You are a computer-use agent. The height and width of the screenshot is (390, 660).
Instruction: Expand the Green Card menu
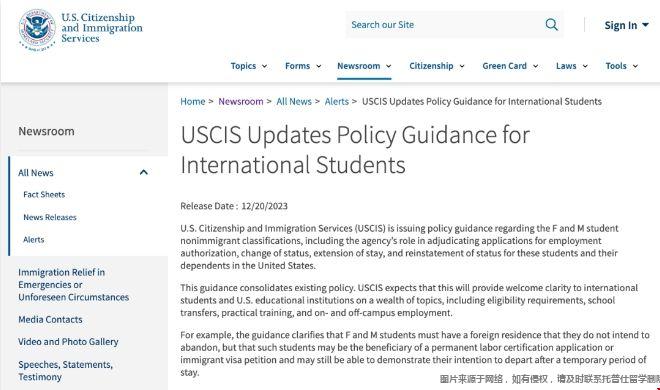tap(510, 66)
